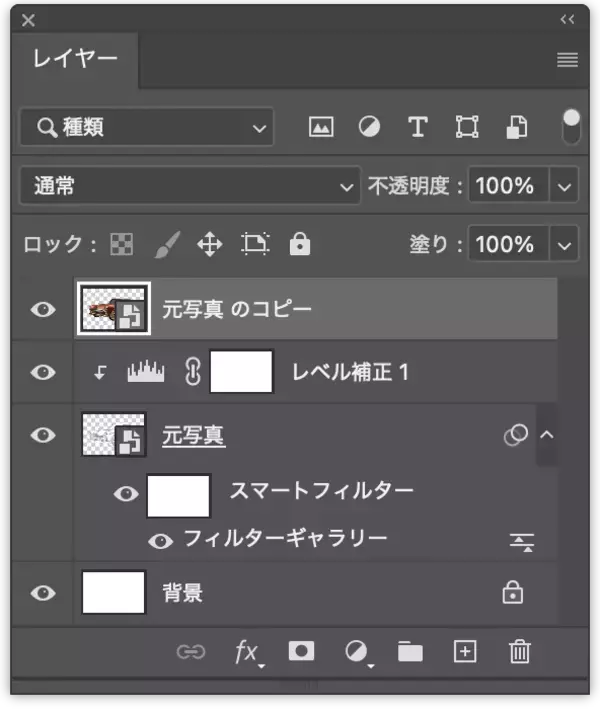Toggle the layer filtering on/off switch

pos(571,127)
